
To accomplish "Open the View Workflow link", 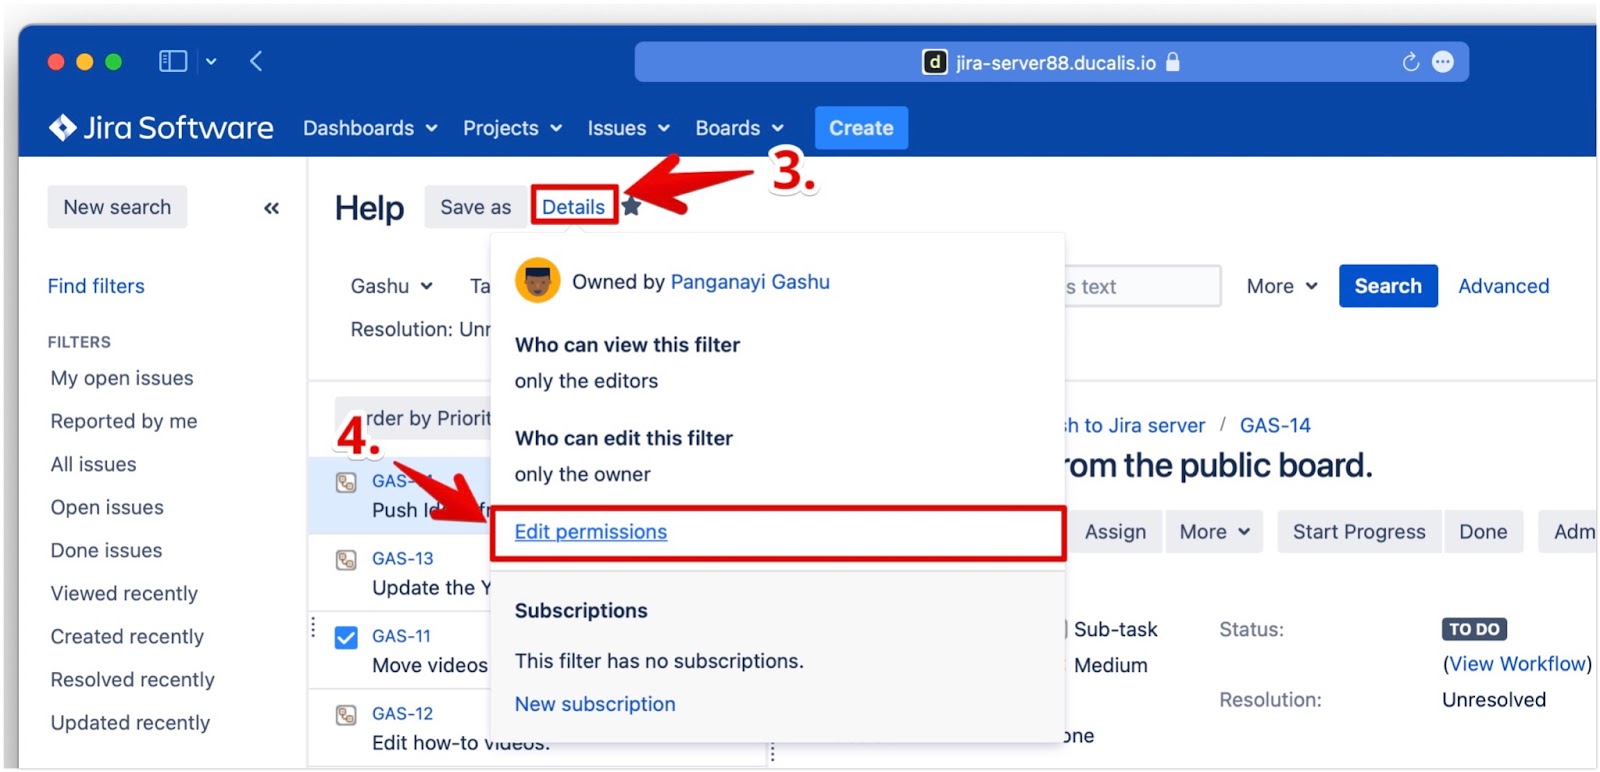I will pos(1517,664).
